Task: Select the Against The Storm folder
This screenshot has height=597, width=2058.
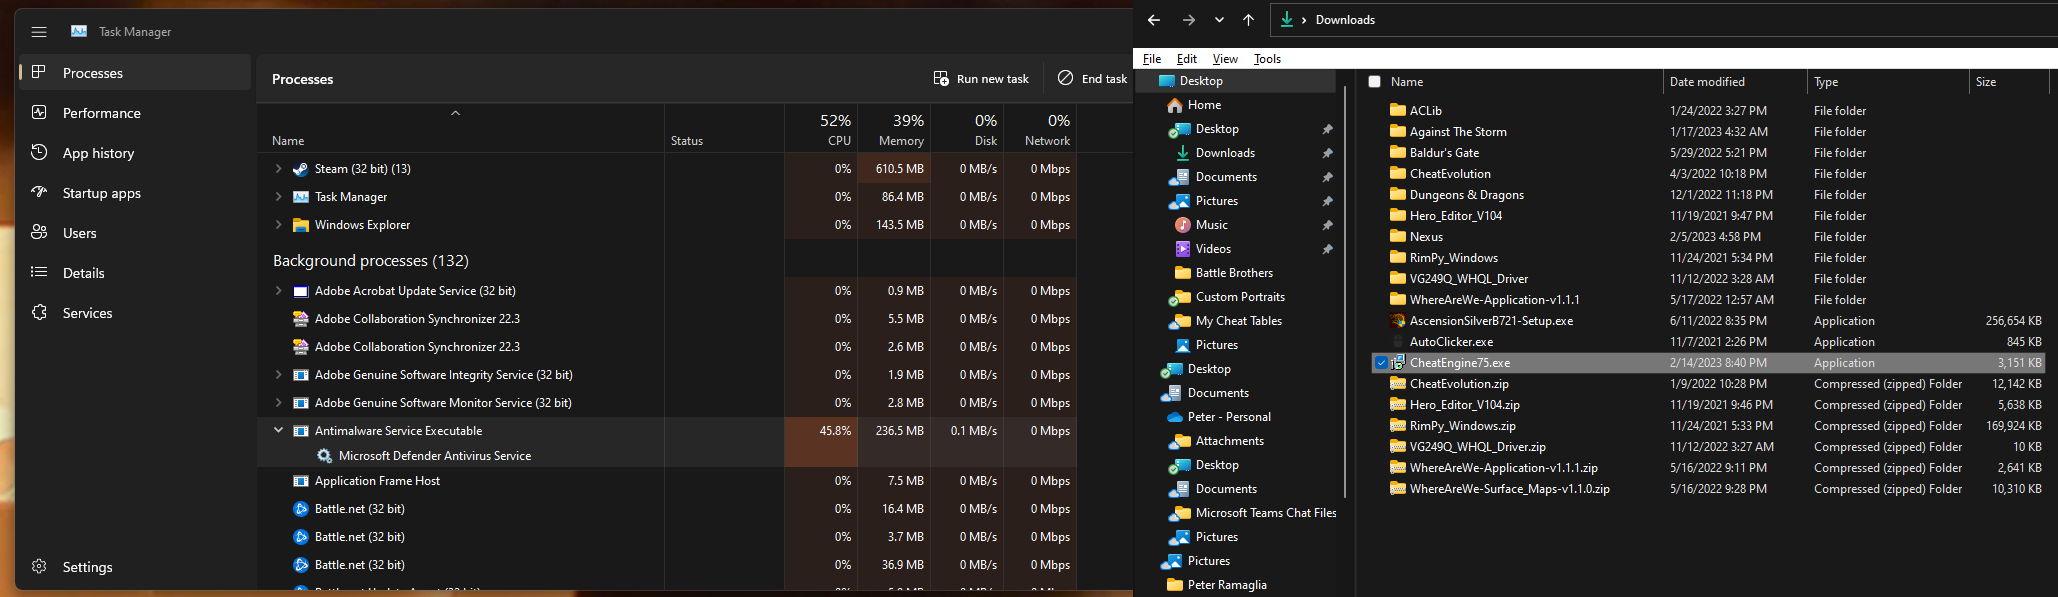Action: click(x=1458, y=132)
